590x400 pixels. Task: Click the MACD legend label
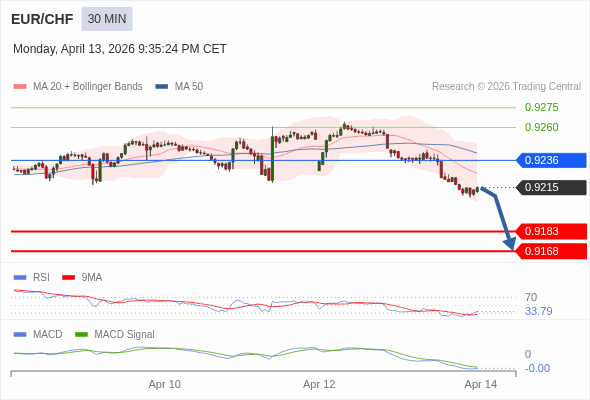point(48,335)
